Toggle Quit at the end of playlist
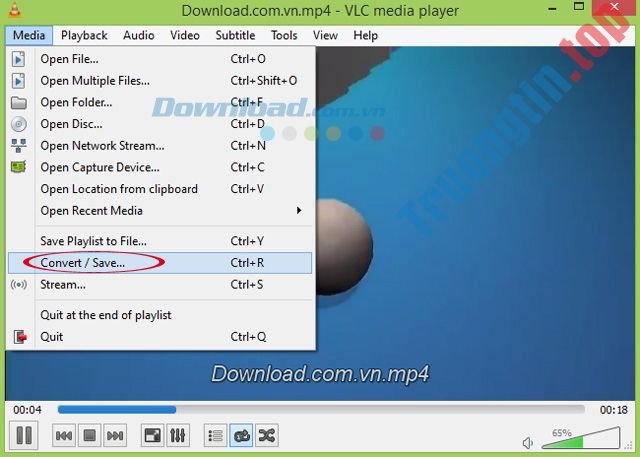 (x=160, y=315)
